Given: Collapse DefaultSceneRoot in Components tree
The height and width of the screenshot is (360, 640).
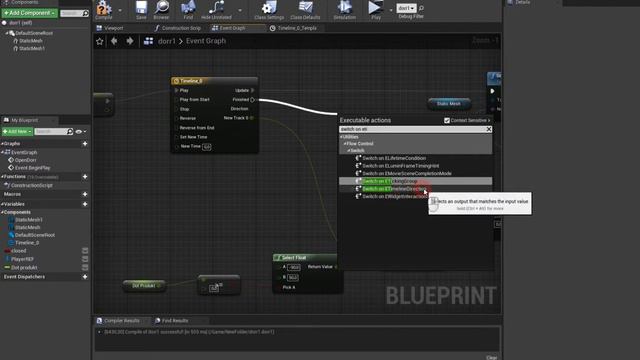Looking at the screenshot, I should [7, 33].
